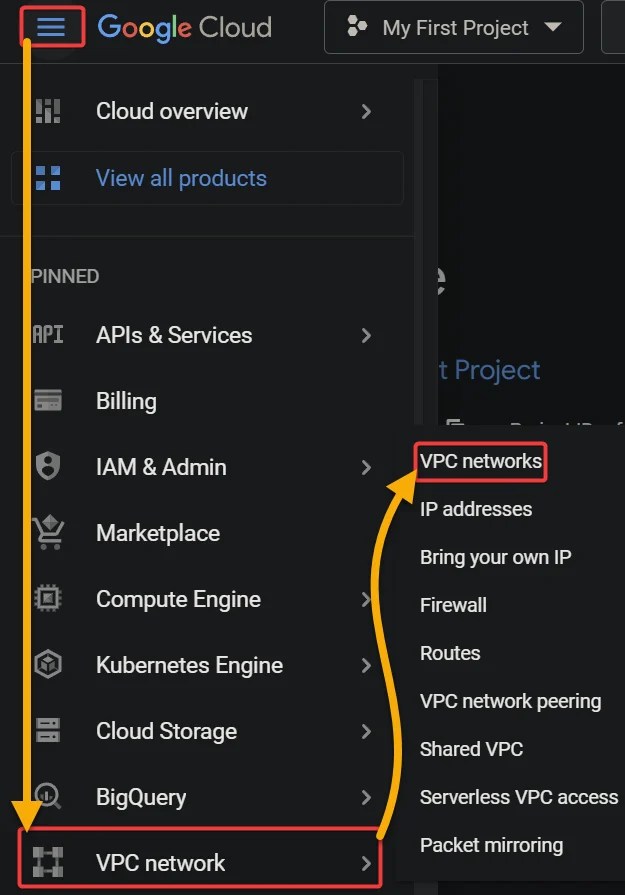Select Firewall in the submenu
625x895 pixels.
[453, 605]
